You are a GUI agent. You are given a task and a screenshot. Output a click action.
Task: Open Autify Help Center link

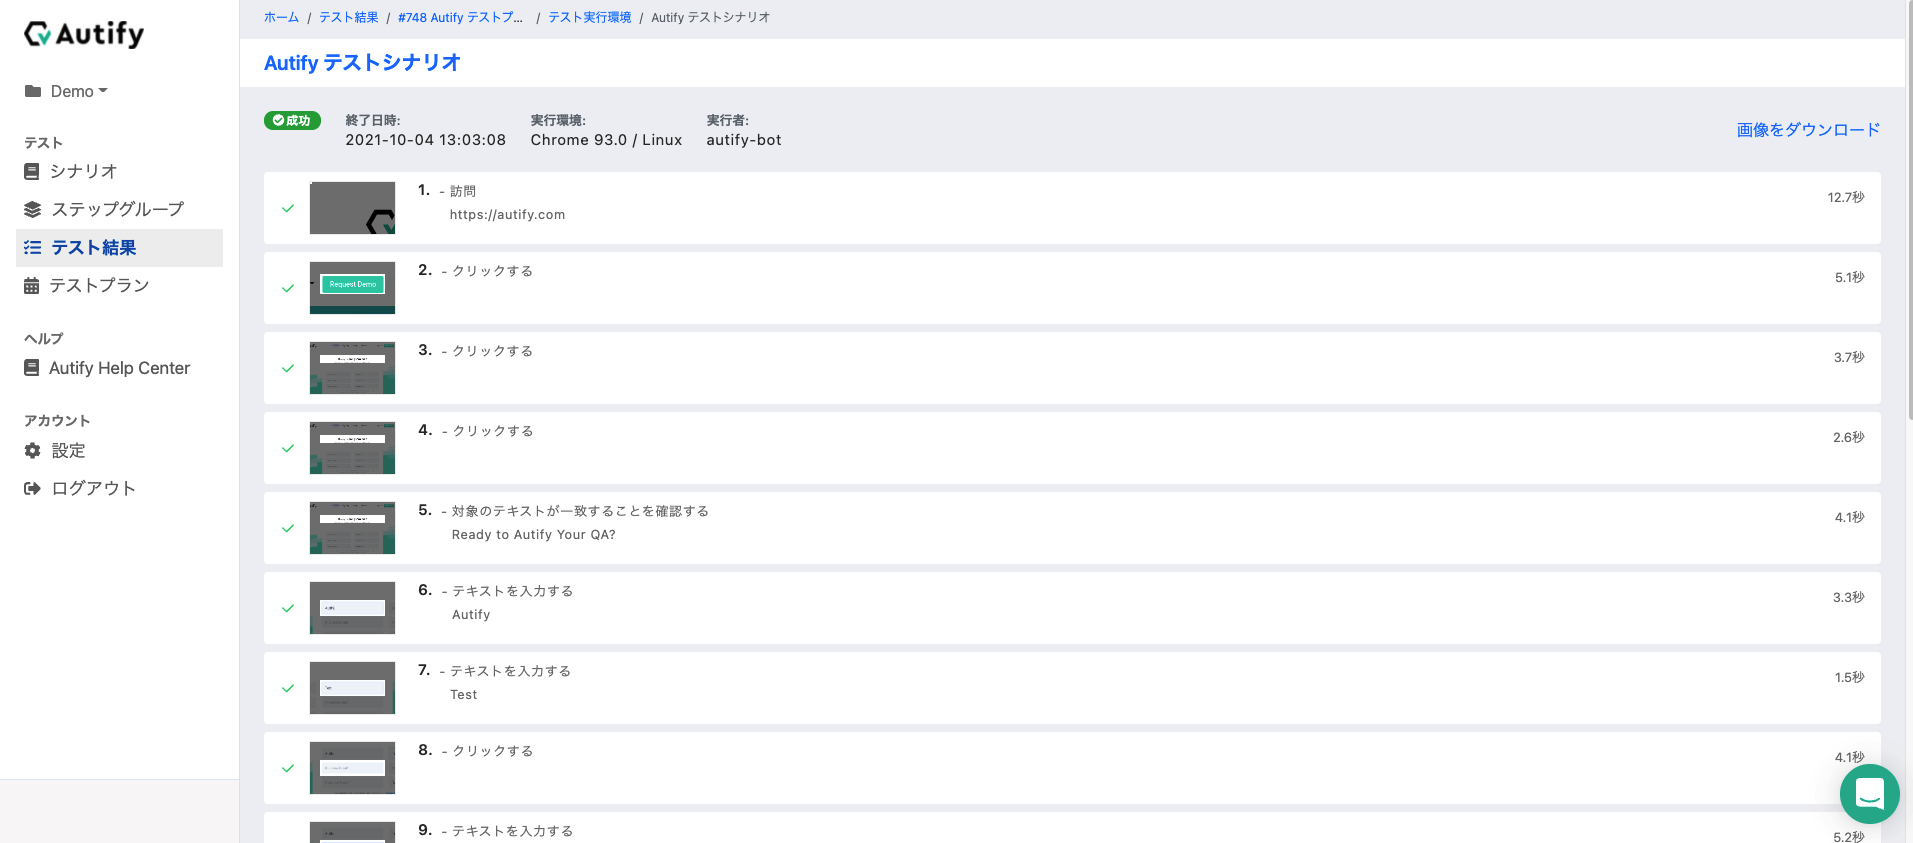pos(119,368)
